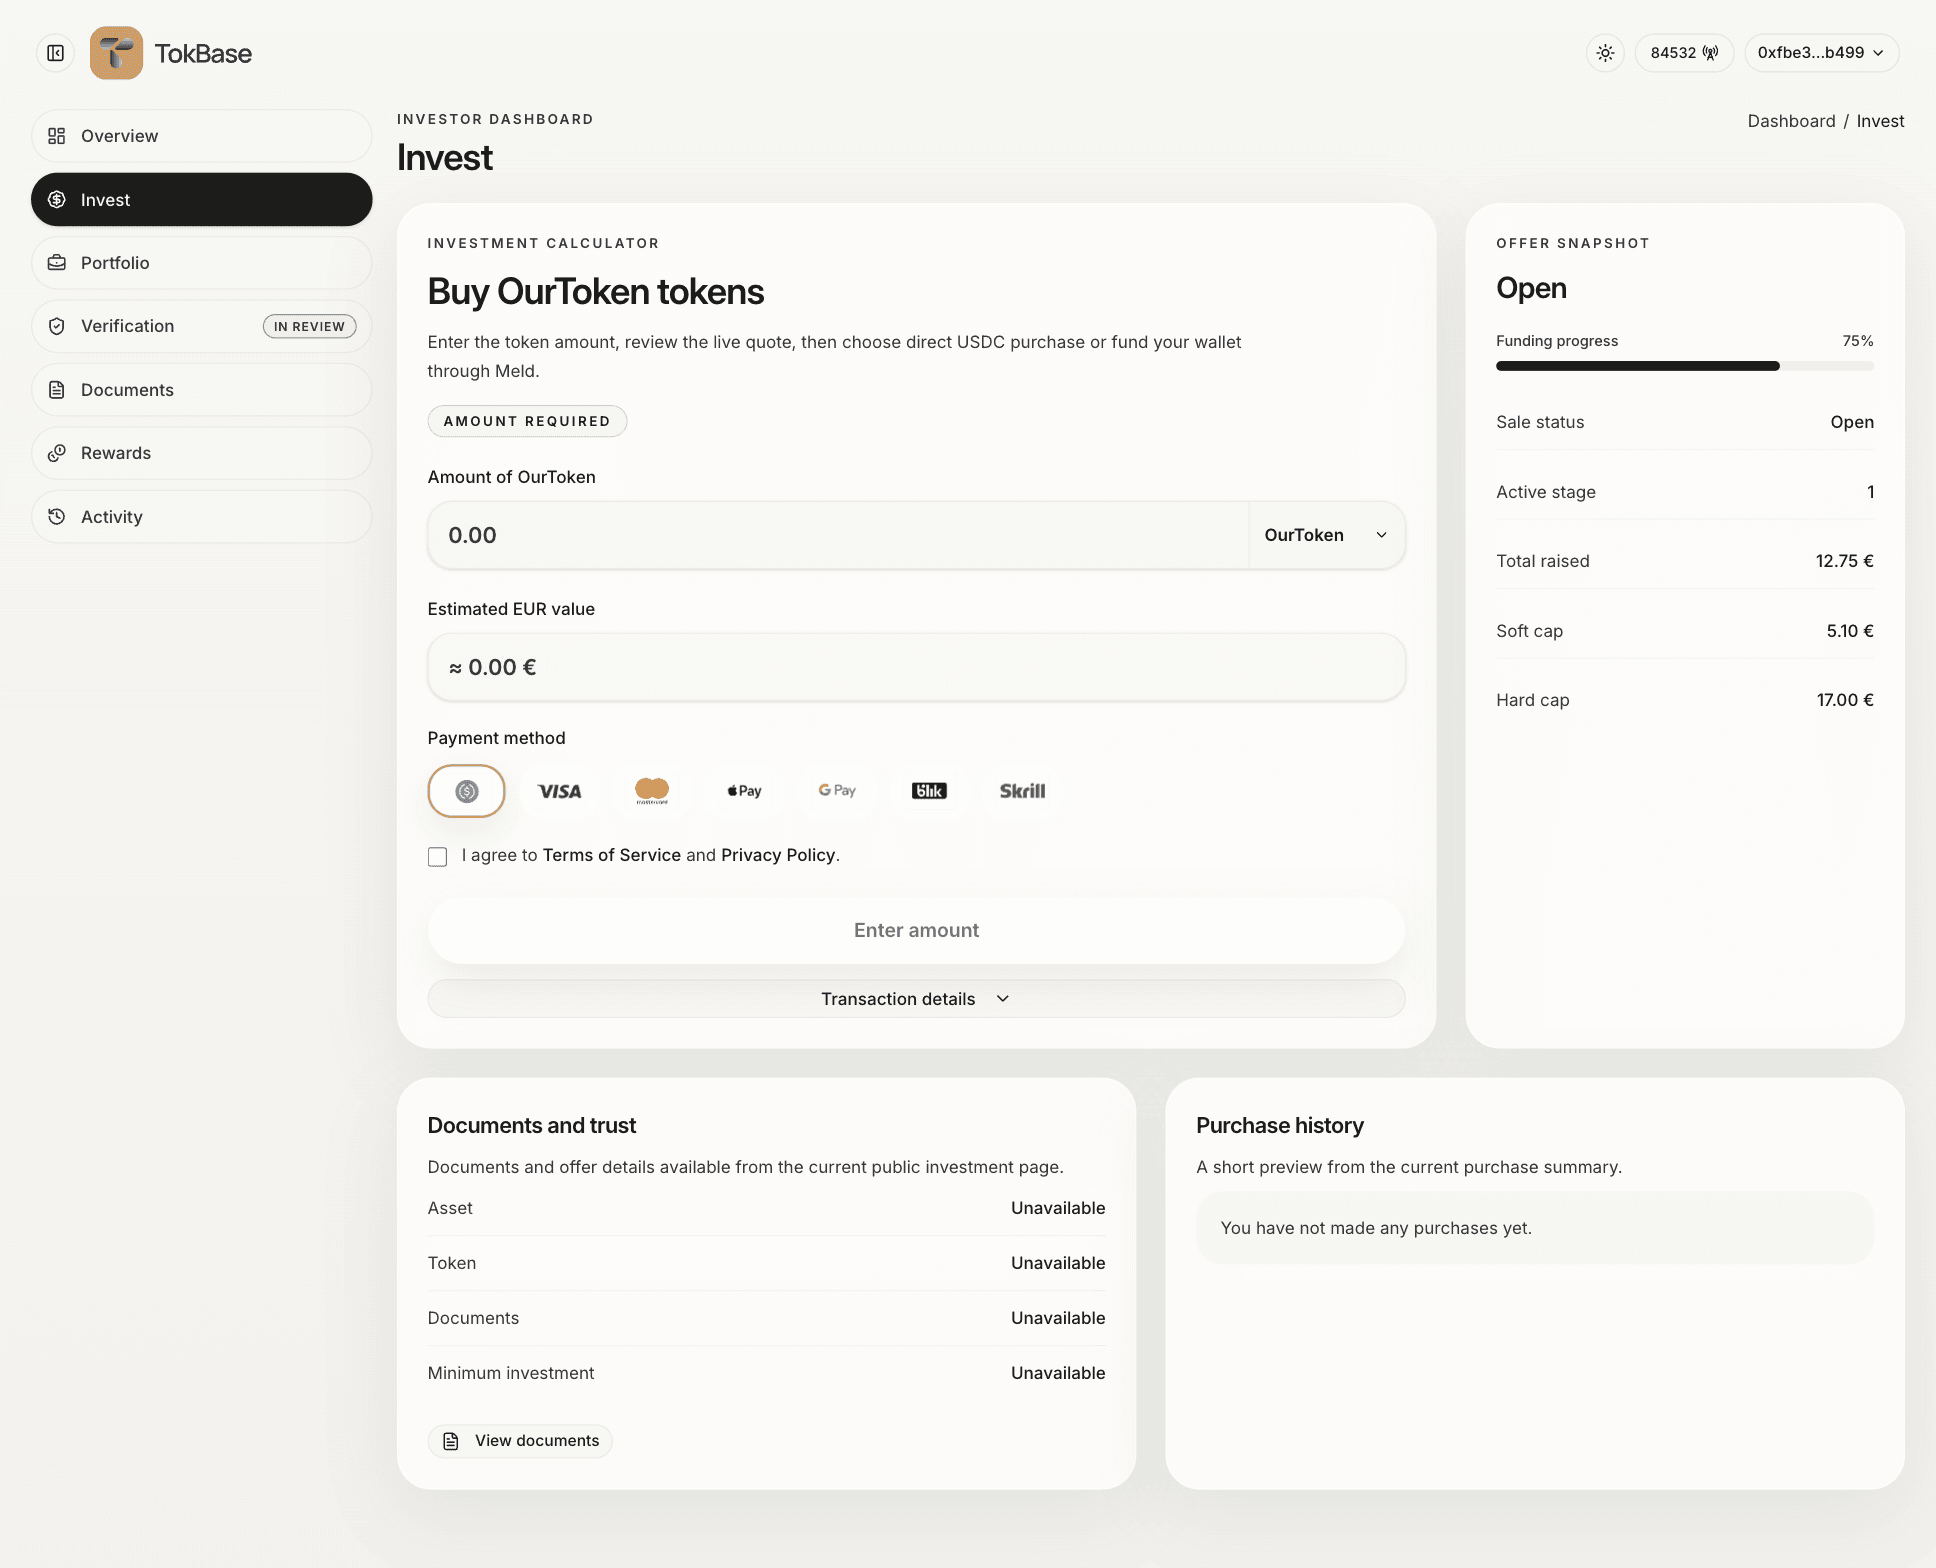This screenshot has width=1936, height=1568.
Task: Click the View documents file icon
Action: tap(451, 1441)
